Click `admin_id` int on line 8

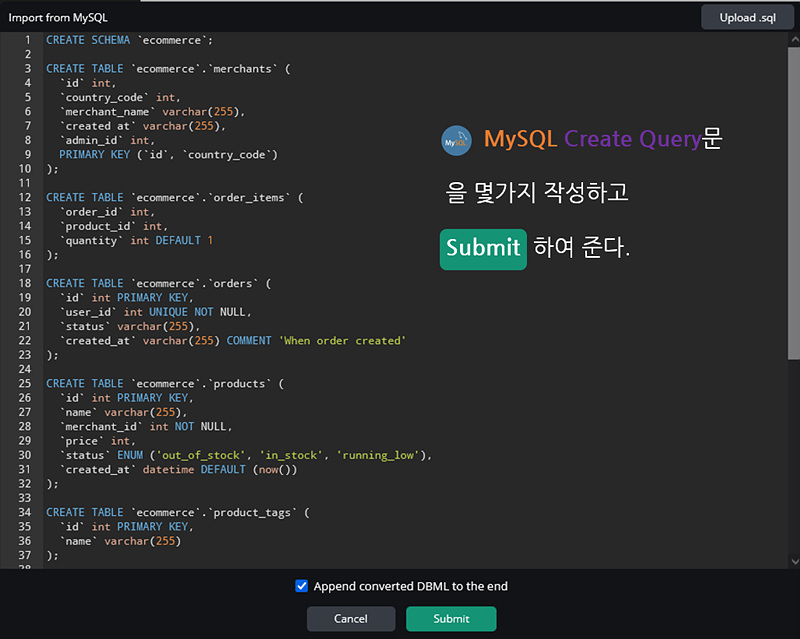point(107,140)
